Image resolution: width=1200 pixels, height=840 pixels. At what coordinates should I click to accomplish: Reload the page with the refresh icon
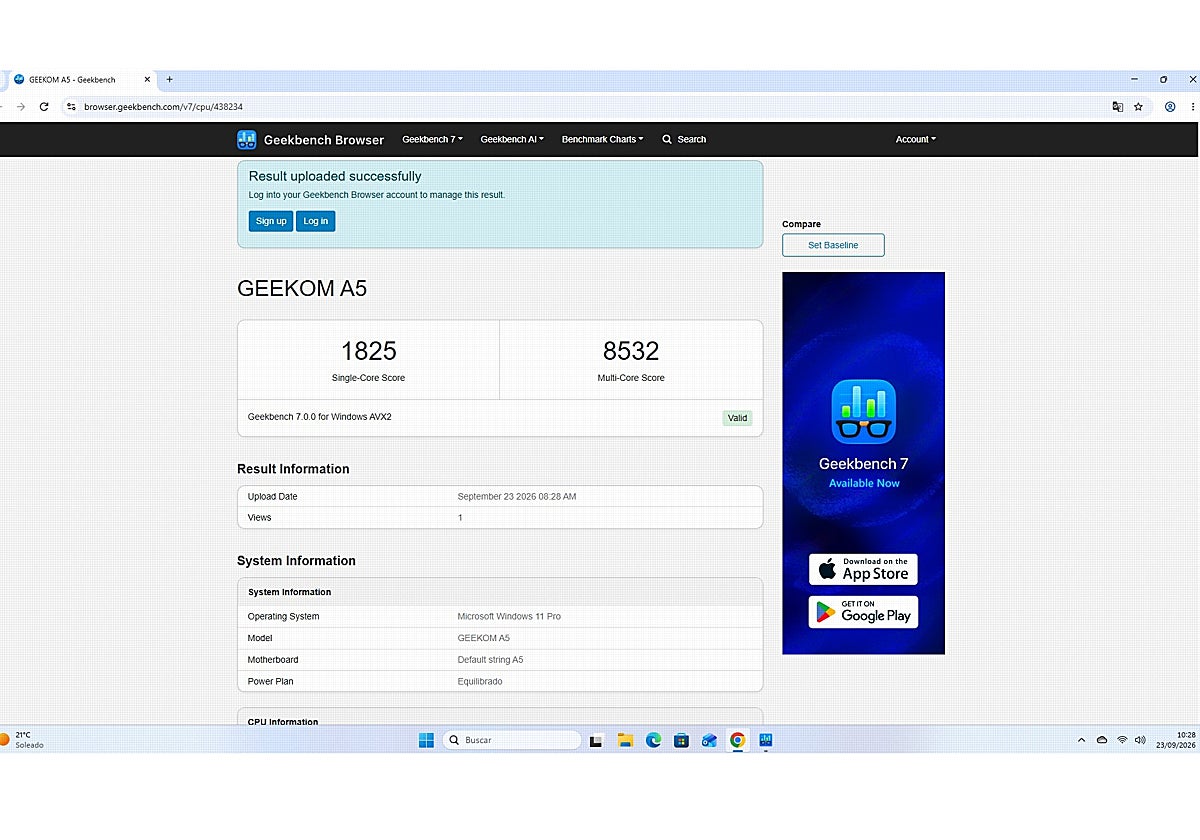point(44,107)
